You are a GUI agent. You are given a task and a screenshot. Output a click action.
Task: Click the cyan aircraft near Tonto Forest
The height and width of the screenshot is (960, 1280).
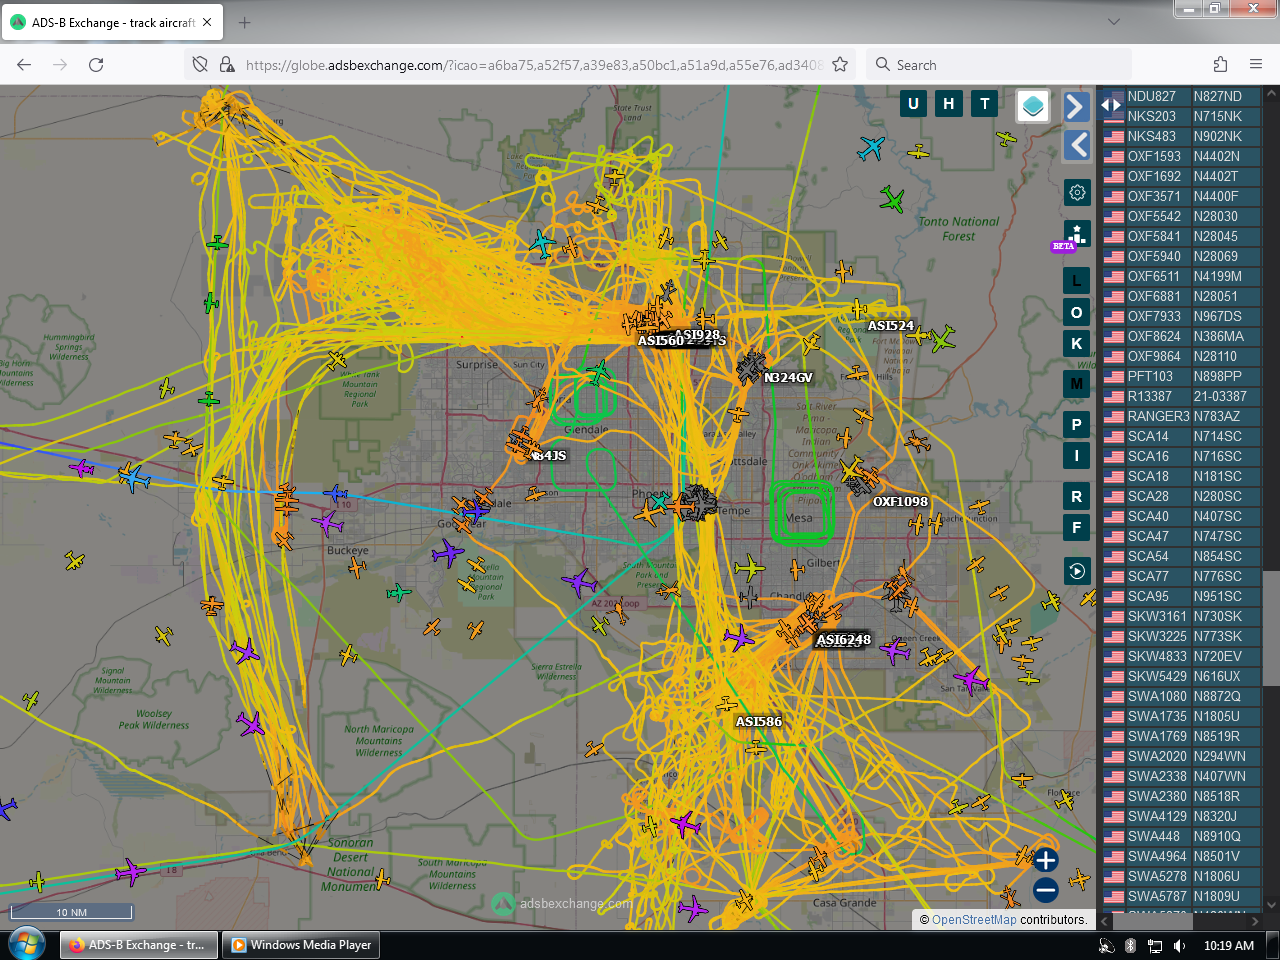[x=872, y=148]
